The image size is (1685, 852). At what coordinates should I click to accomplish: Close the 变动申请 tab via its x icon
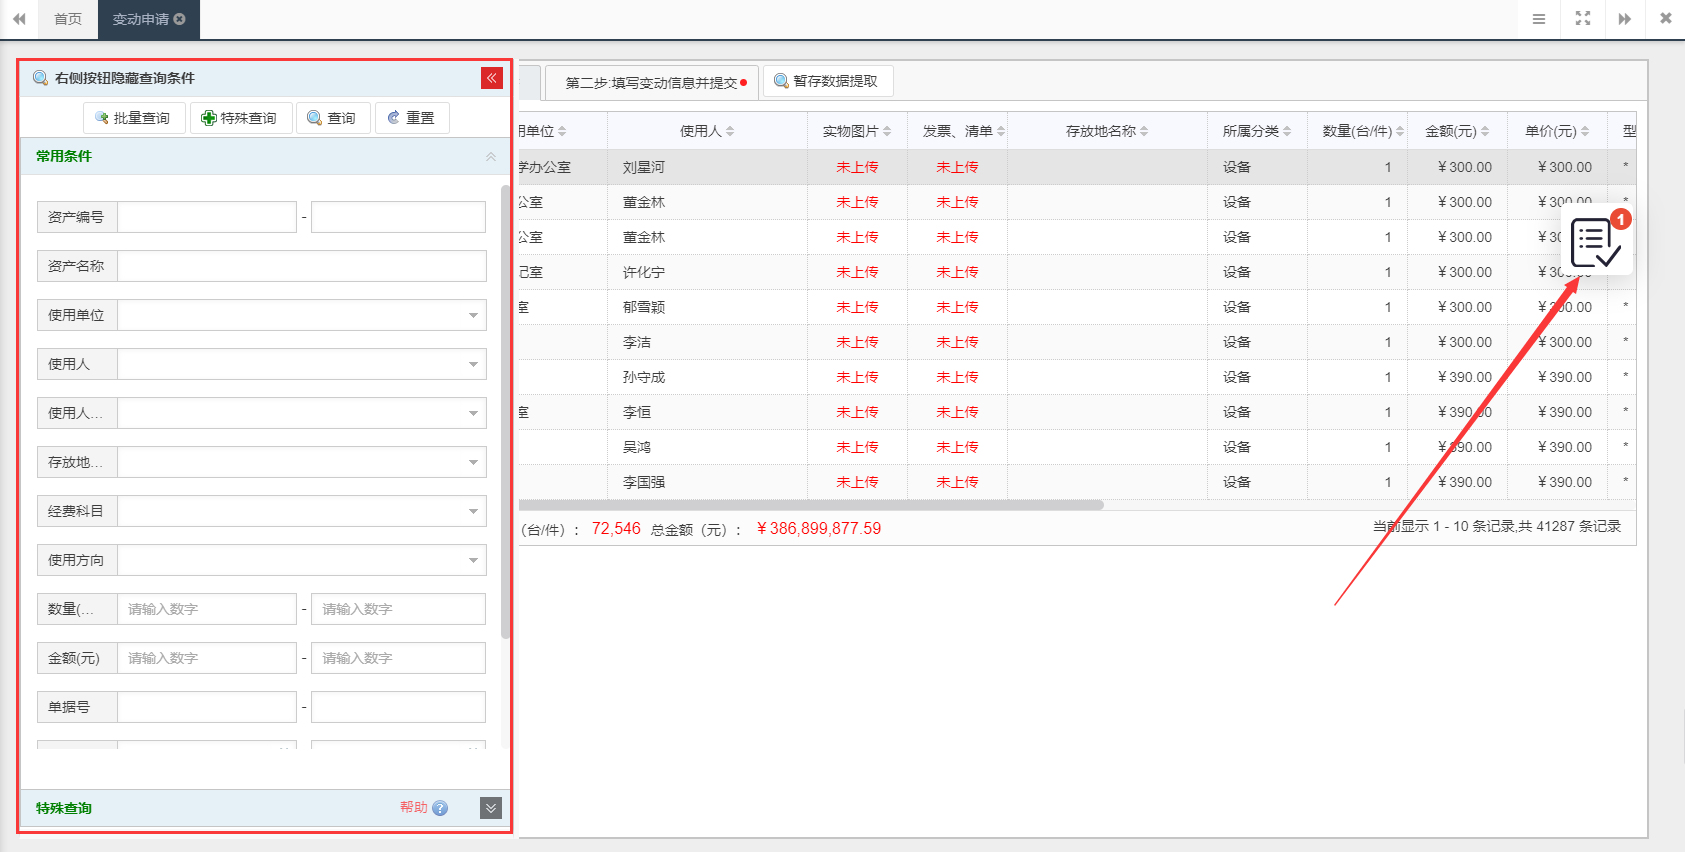click(180, 19)
